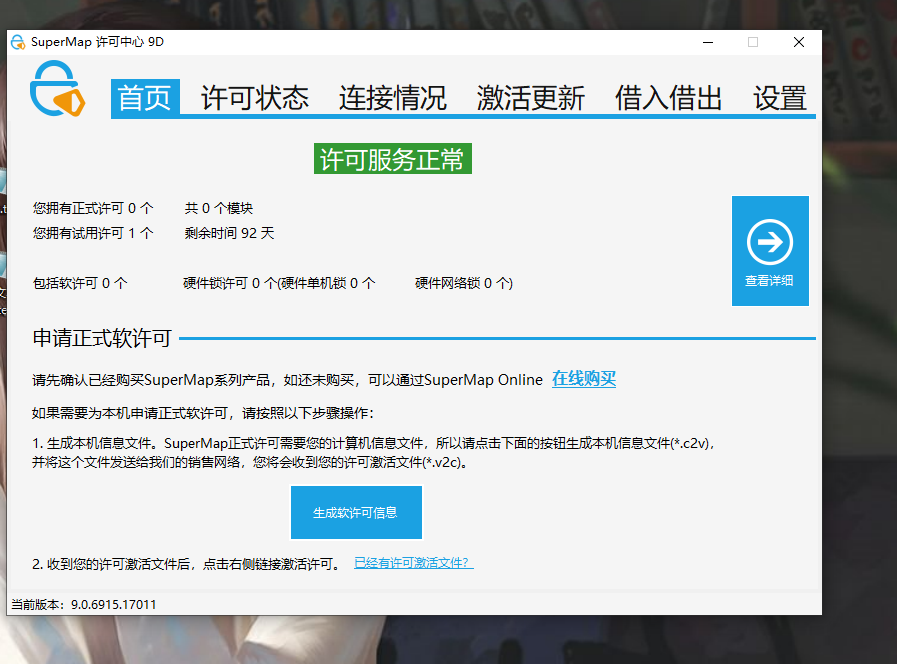Click the text 硬件锁许可 0 个(硬件单机锁 0 个
Image resolution: width=897 pixels, height=664 pixels.
tap(279, 283)
